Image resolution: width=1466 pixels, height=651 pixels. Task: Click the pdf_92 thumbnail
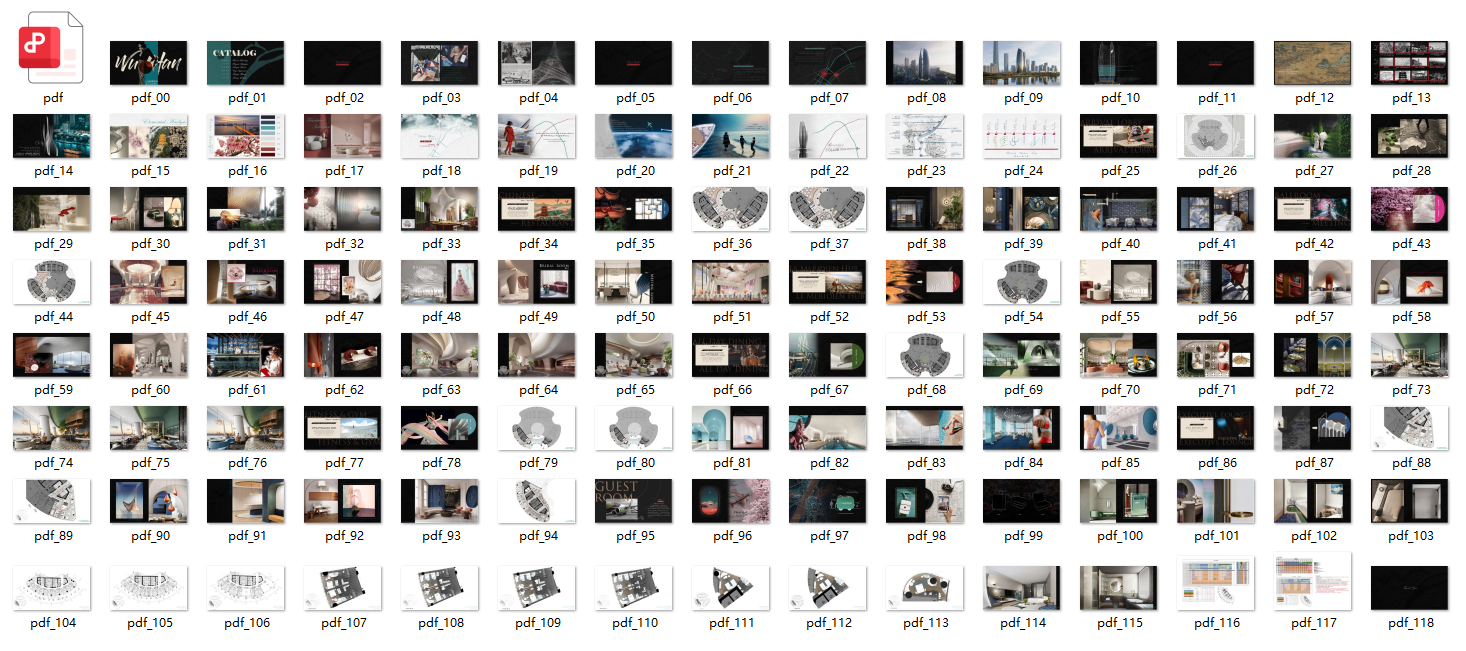coord(343,501)
